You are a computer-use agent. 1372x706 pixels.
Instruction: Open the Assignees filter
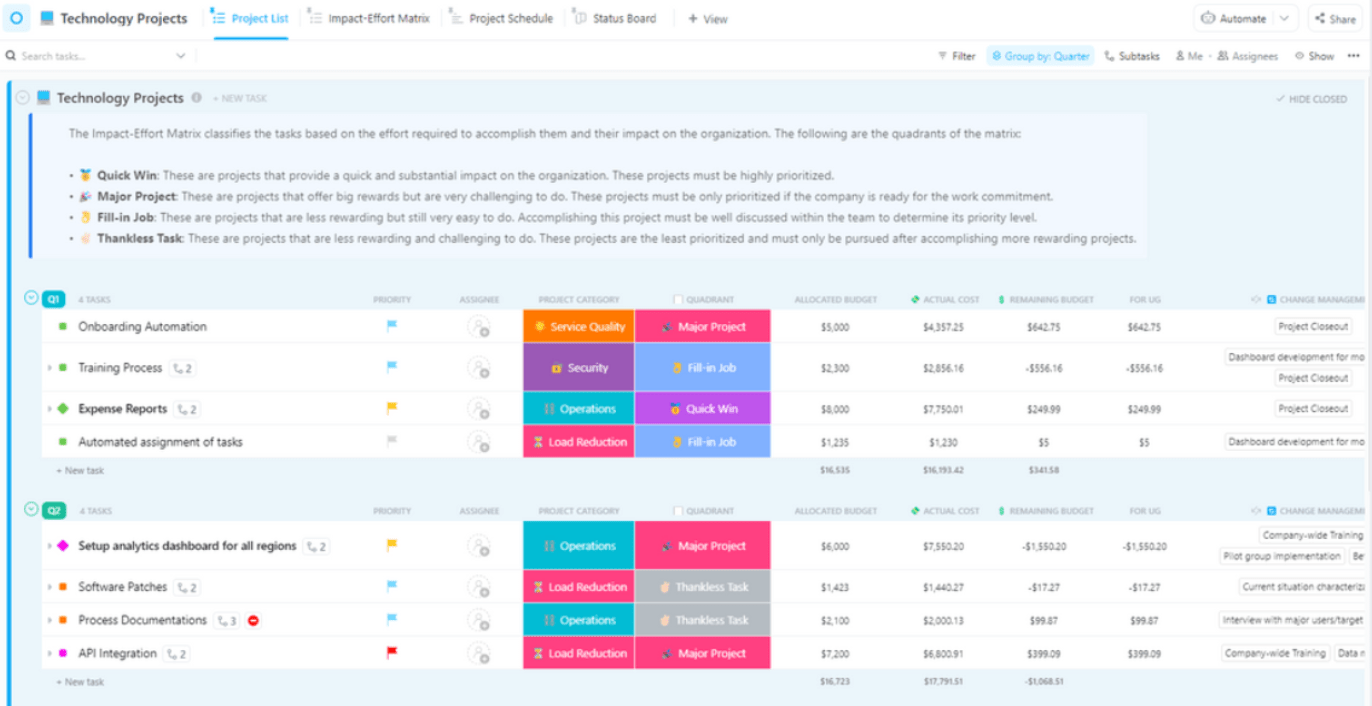pos(1248,56)
